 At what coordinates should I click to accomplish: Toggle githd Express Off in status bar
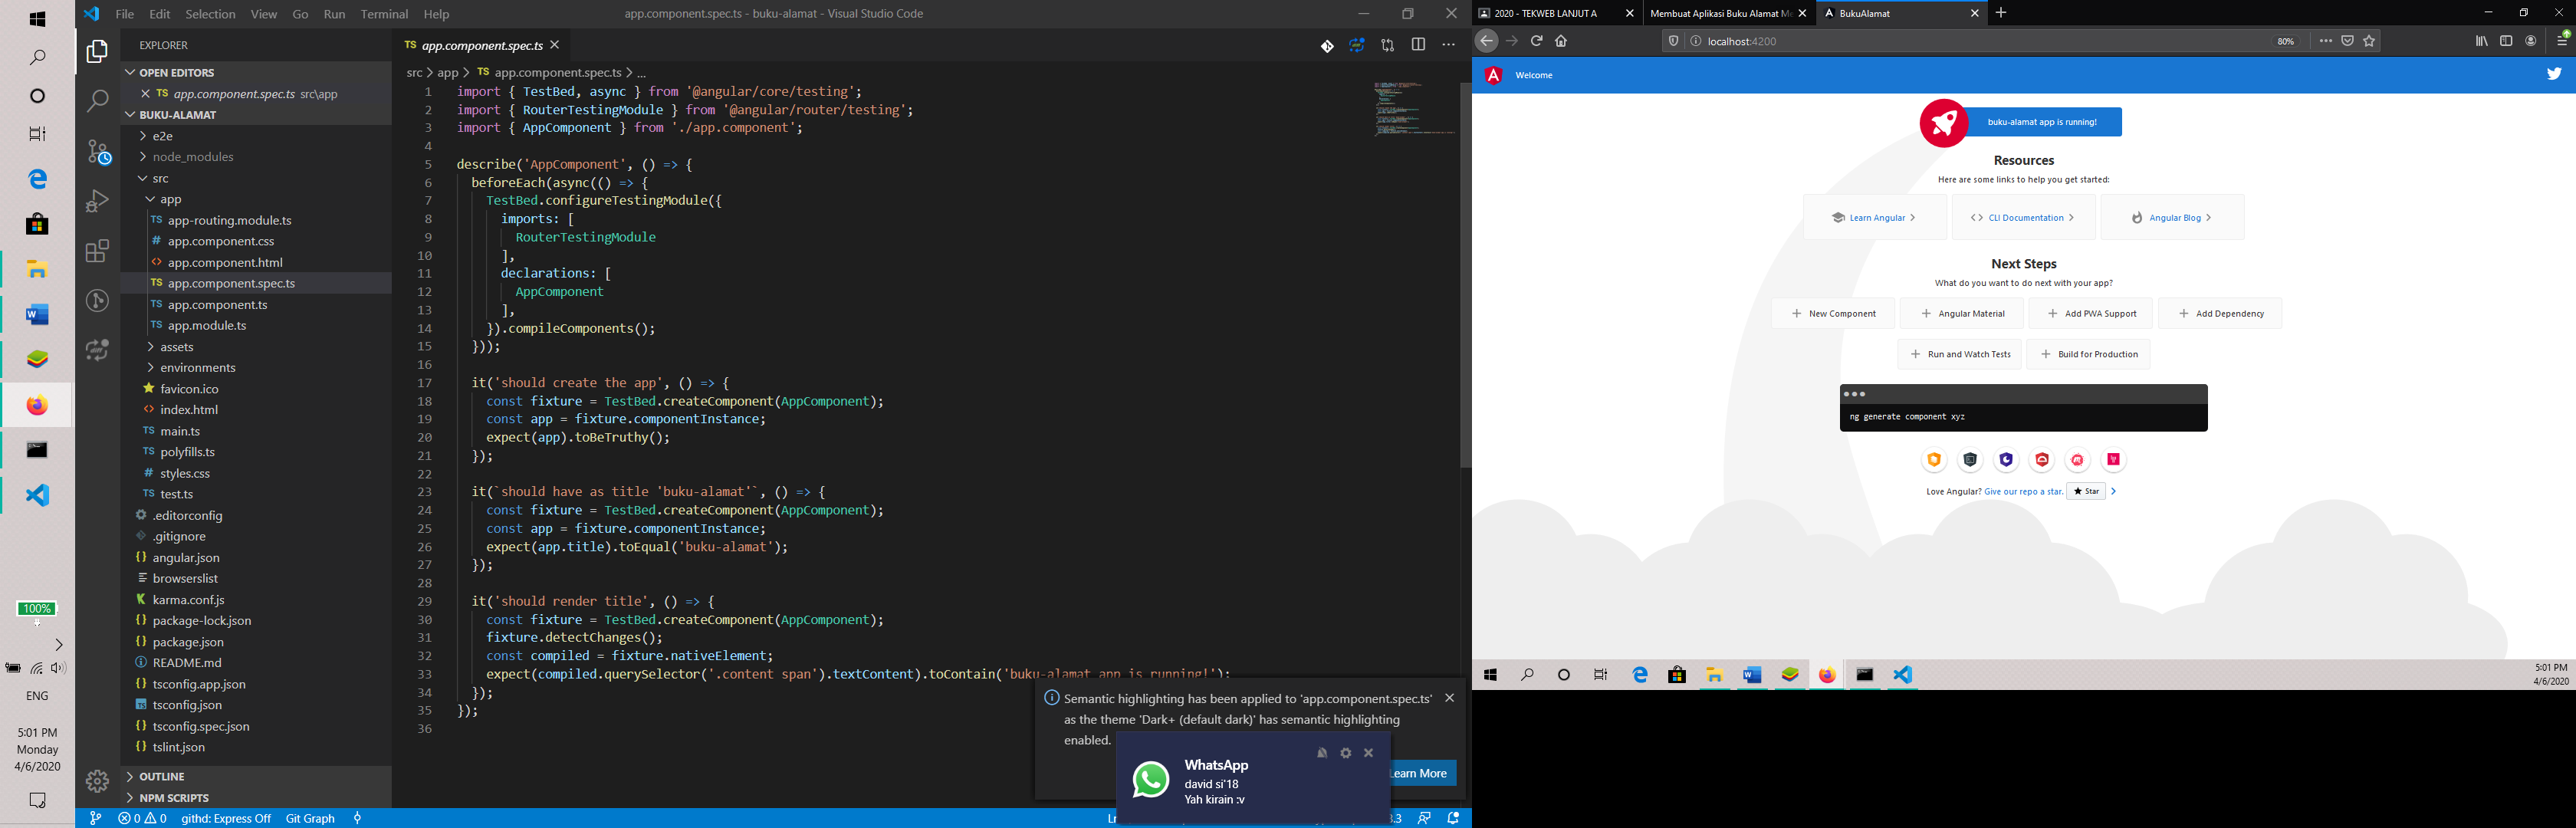coord(226,818)
